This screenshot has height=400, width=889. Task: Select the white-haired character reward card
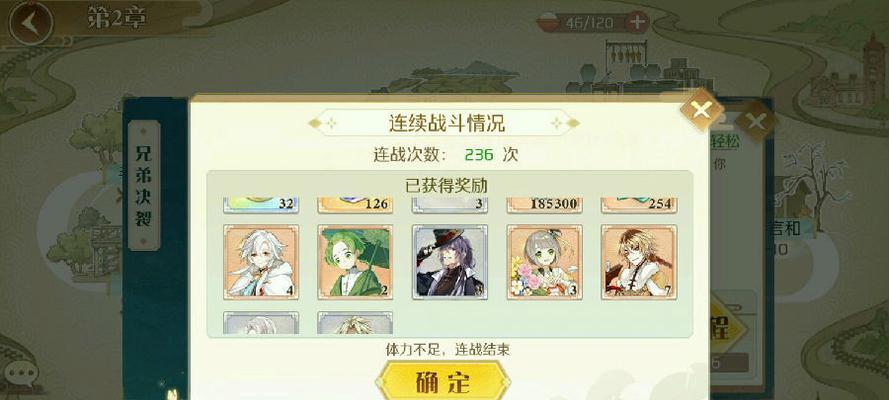261,262
